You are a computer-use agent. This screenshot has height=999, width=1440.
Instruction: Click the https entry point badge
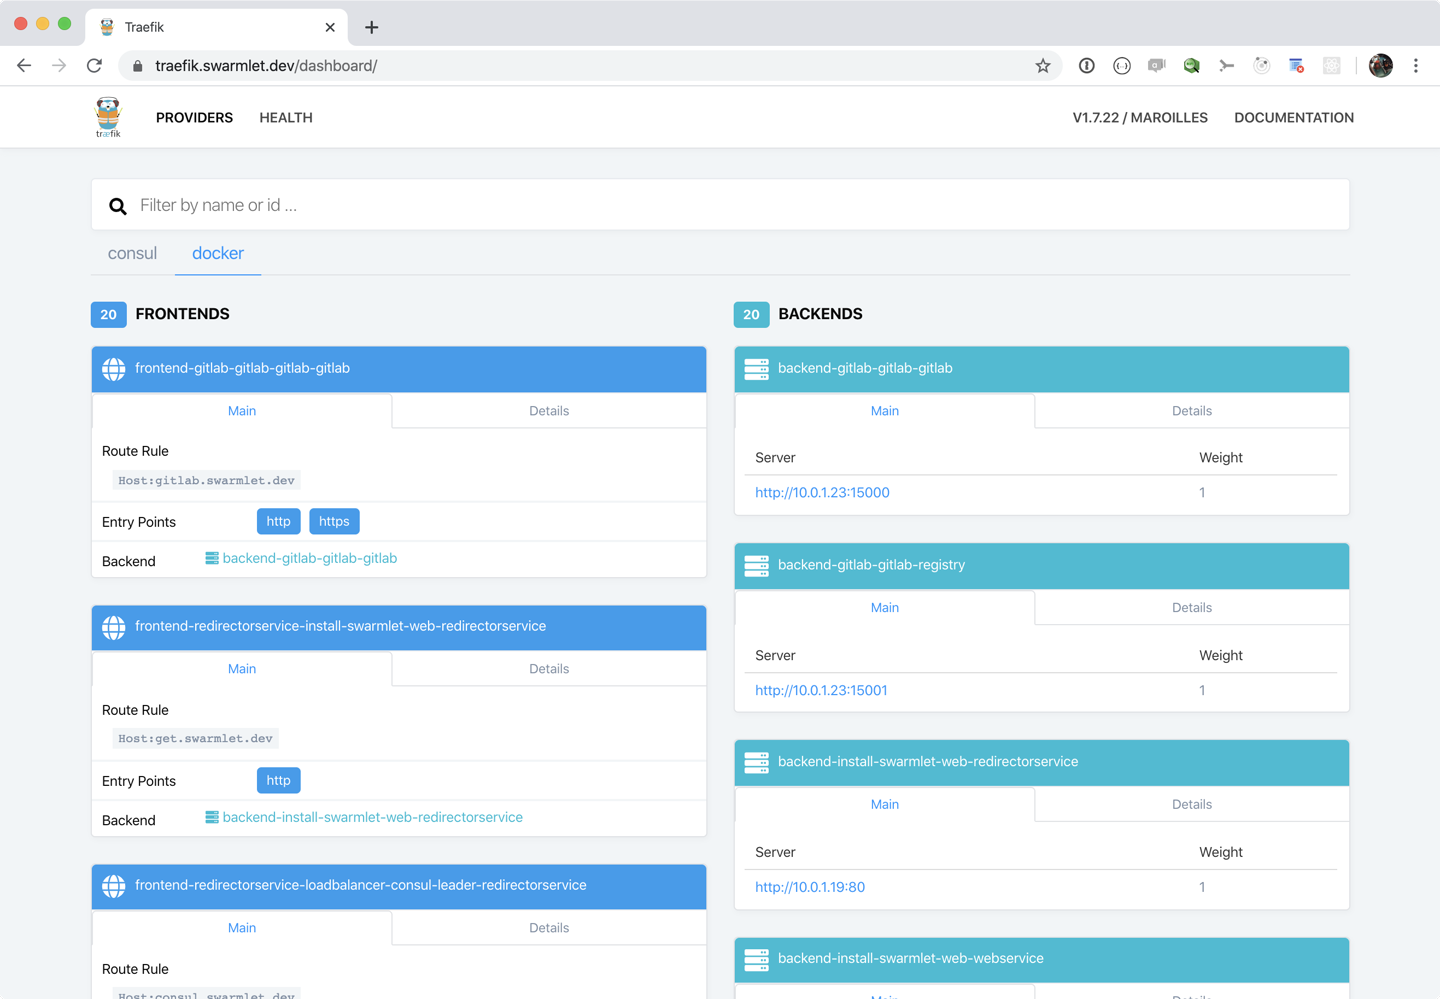[x=334, y=522]
